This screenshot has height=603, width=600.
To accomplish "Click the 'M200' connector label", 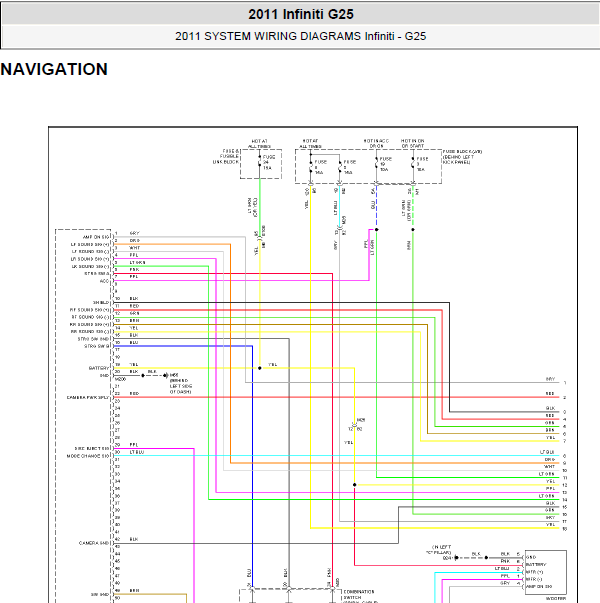I will (x=120, y=379).
